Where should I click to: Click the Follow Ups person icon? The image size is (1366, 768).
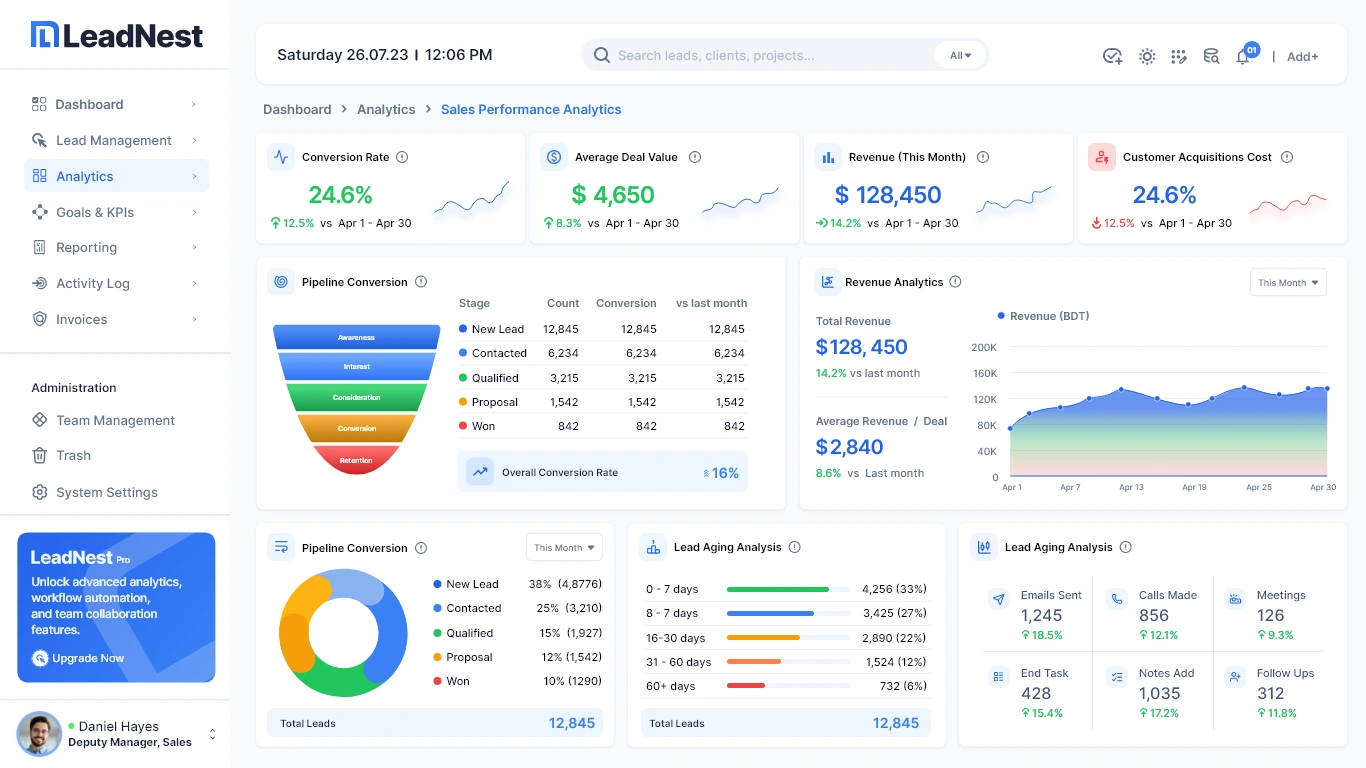[1235, 677]
